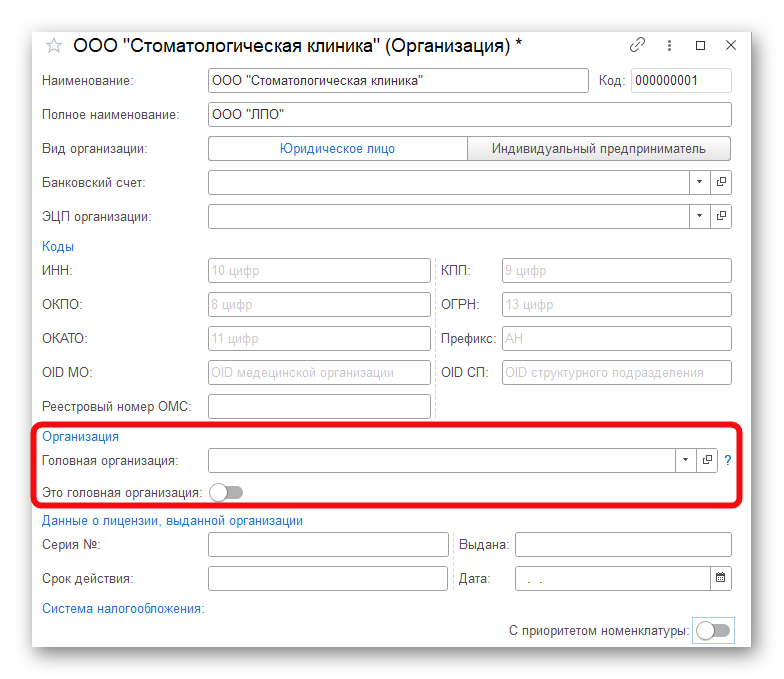
Task: Focus the OID СП field
Action: pos(616,372)
